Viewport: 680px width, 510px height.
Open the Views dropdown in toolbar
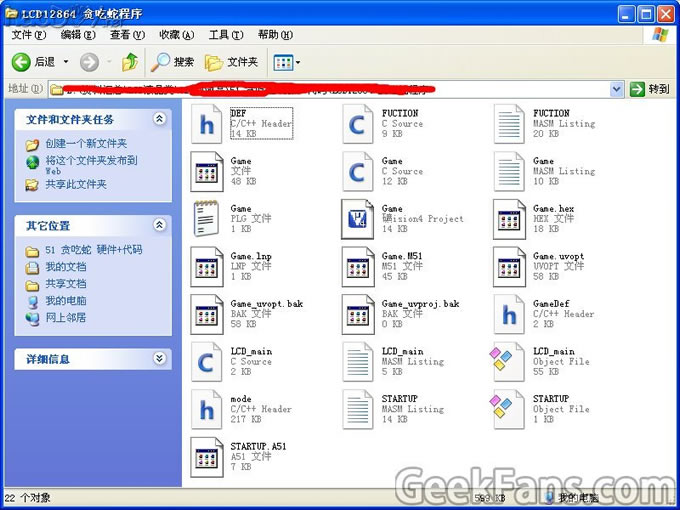click(x=287, y=62)
